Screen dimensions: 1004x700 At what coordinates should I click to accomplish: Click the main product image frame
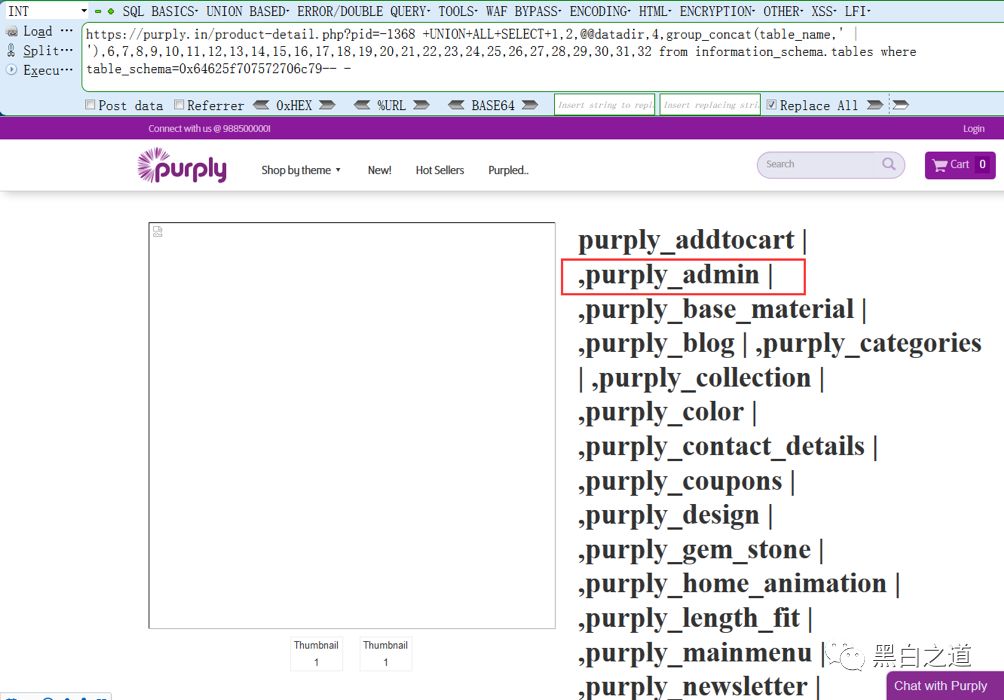[x=352, y=425]
